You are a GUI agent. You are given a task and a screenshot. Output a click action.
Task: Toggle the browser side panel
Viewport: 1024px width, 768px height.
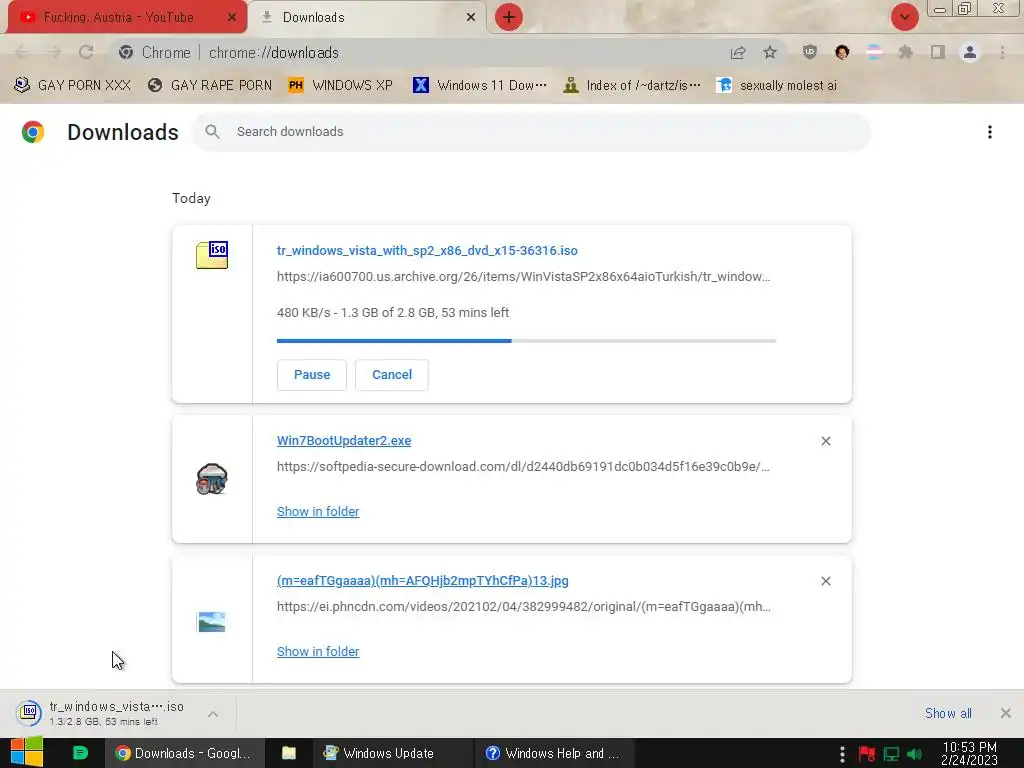tap(938, 52)
